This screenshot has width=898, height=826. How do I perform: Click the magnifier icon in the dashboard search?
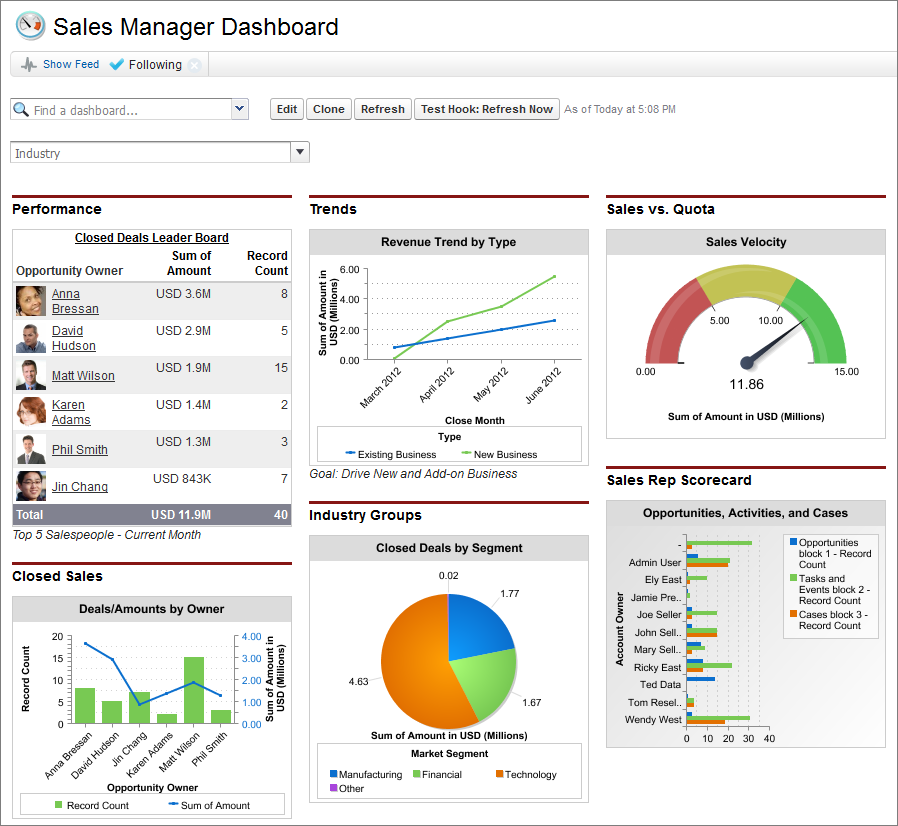click(x=21, y=110)
